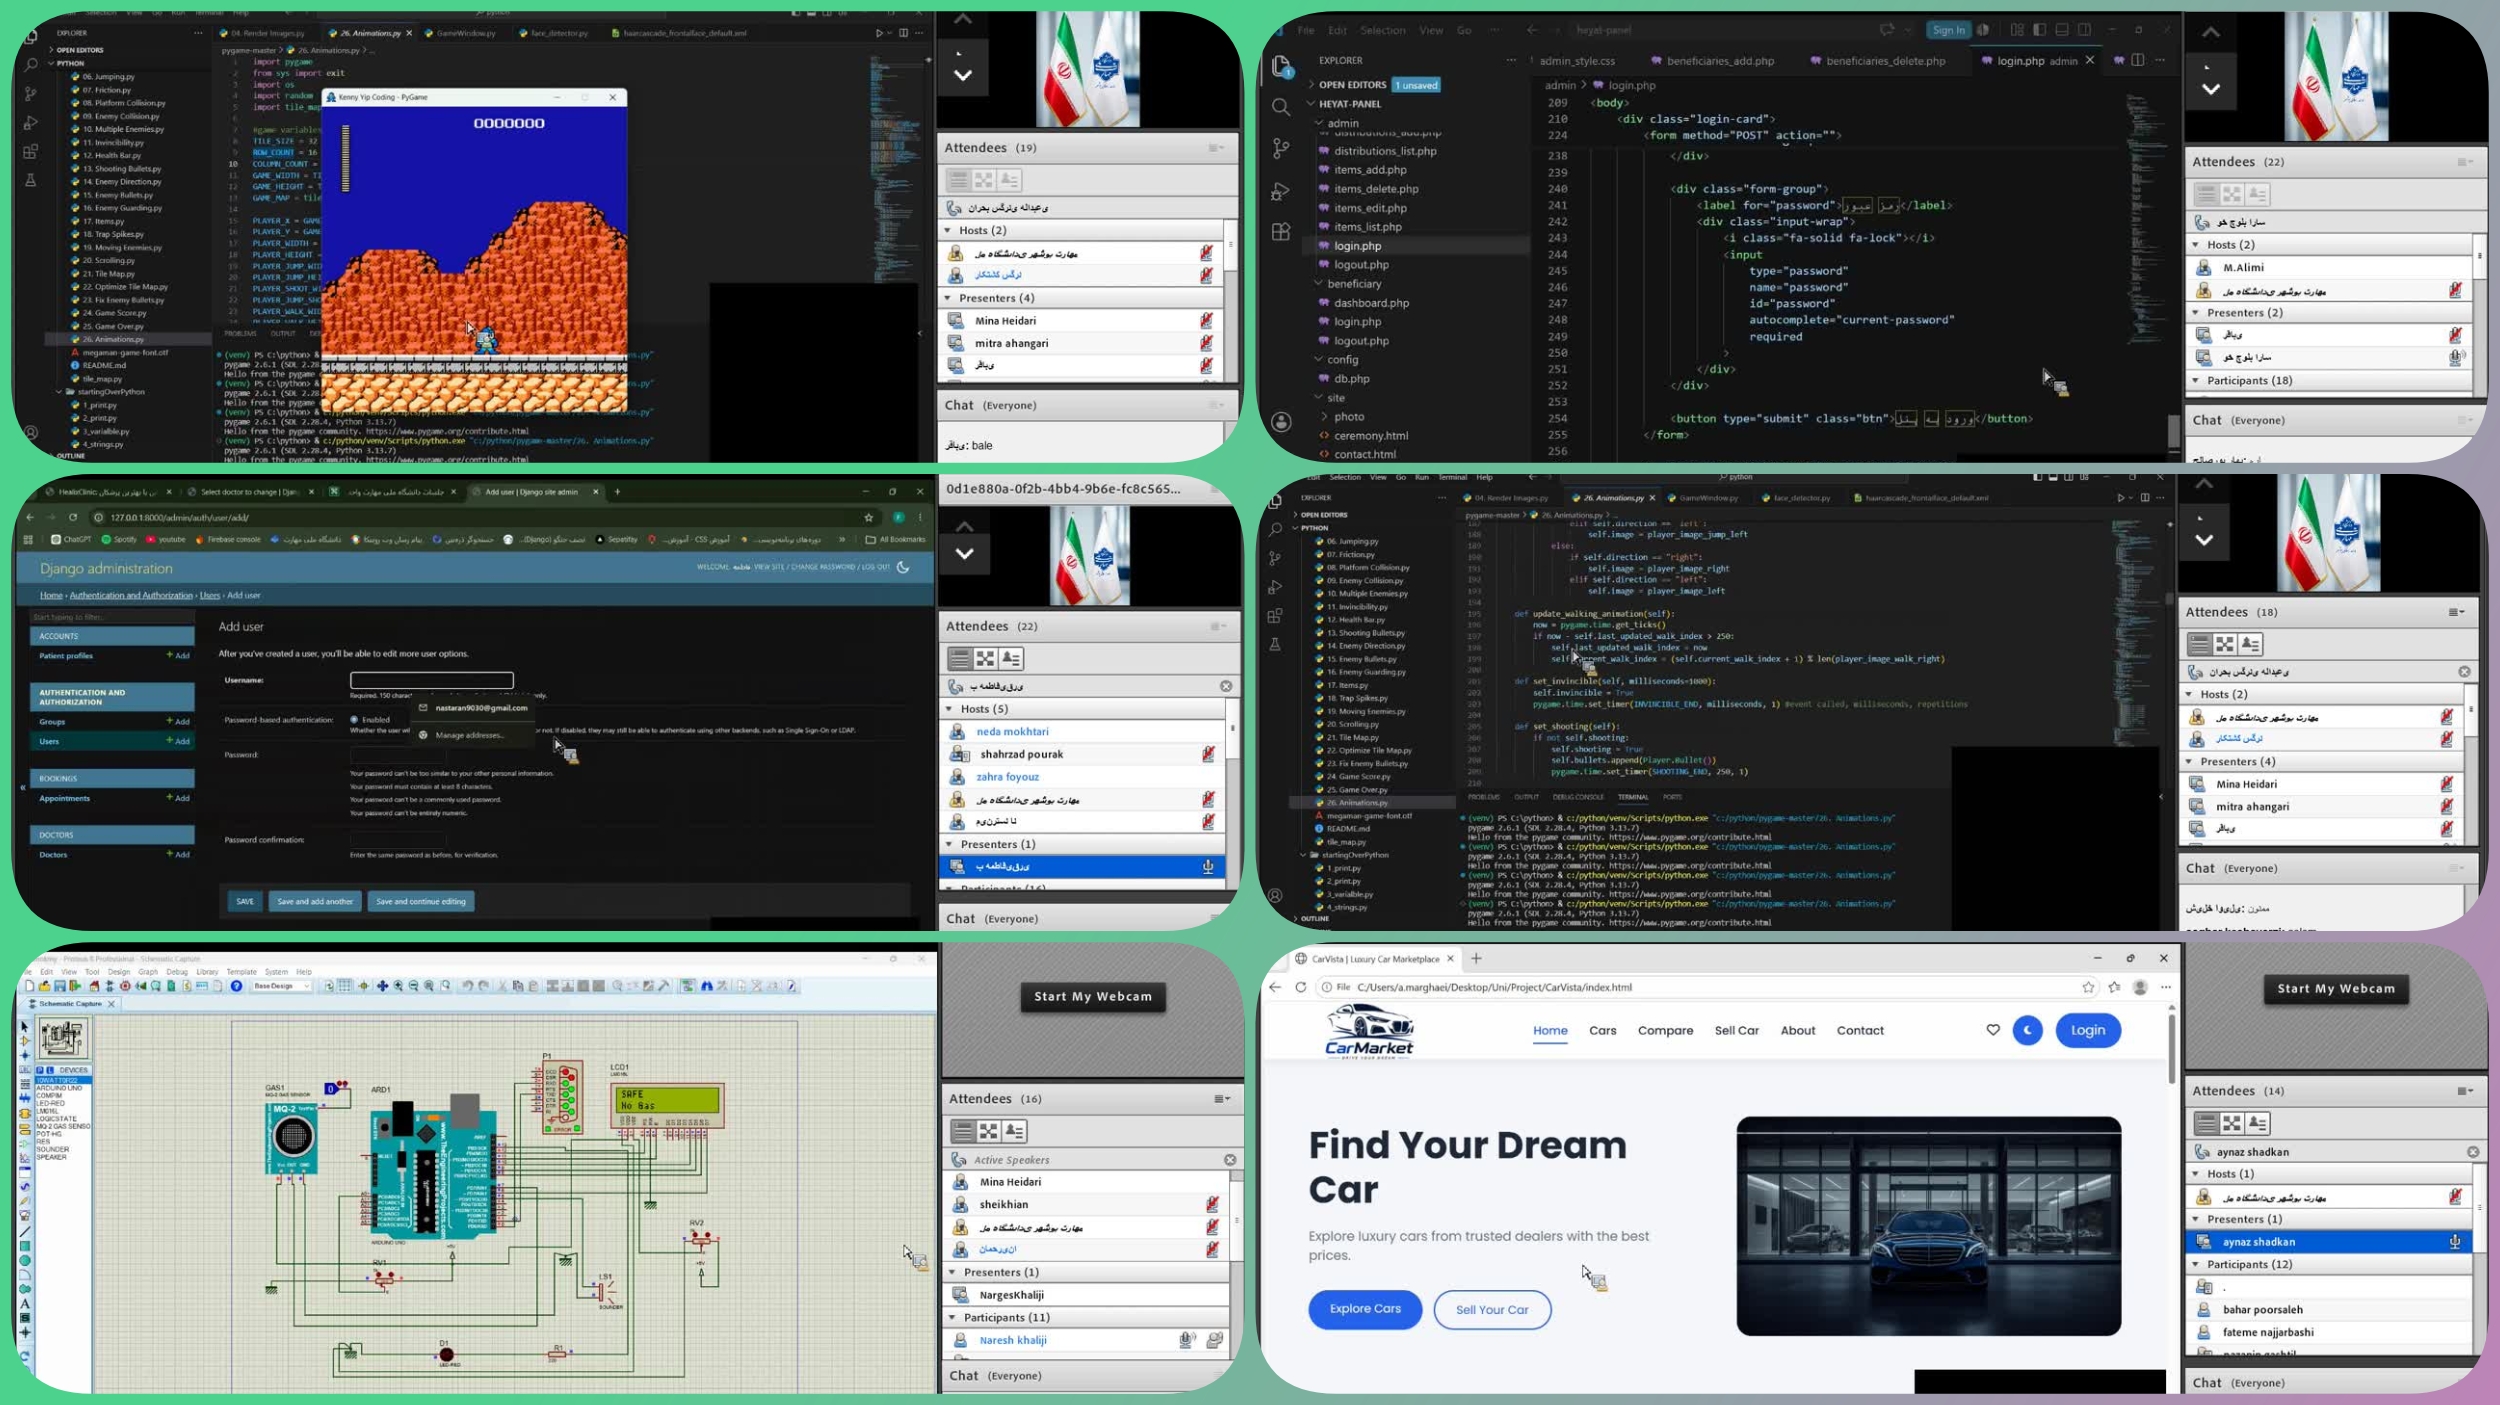
Task: Open Accounts in the heyat-panel VS Code activity bar
Action: point(1281,422)
